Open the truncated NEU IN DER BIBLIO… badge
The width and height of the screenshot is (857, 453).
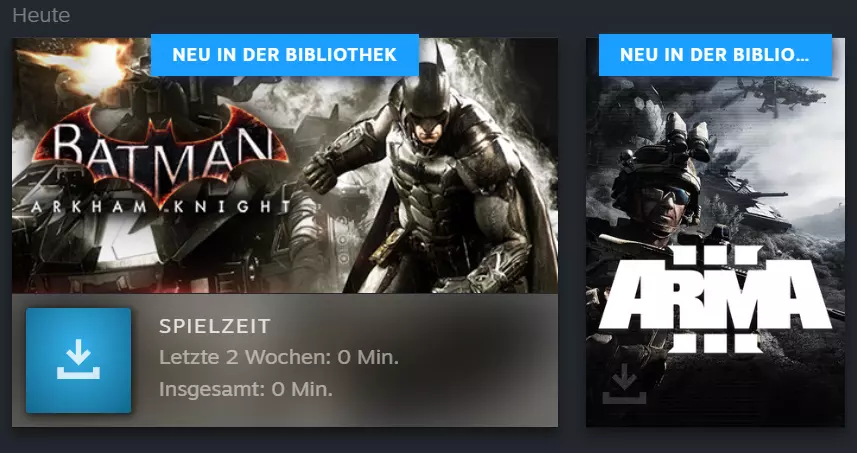click(715, 55)
